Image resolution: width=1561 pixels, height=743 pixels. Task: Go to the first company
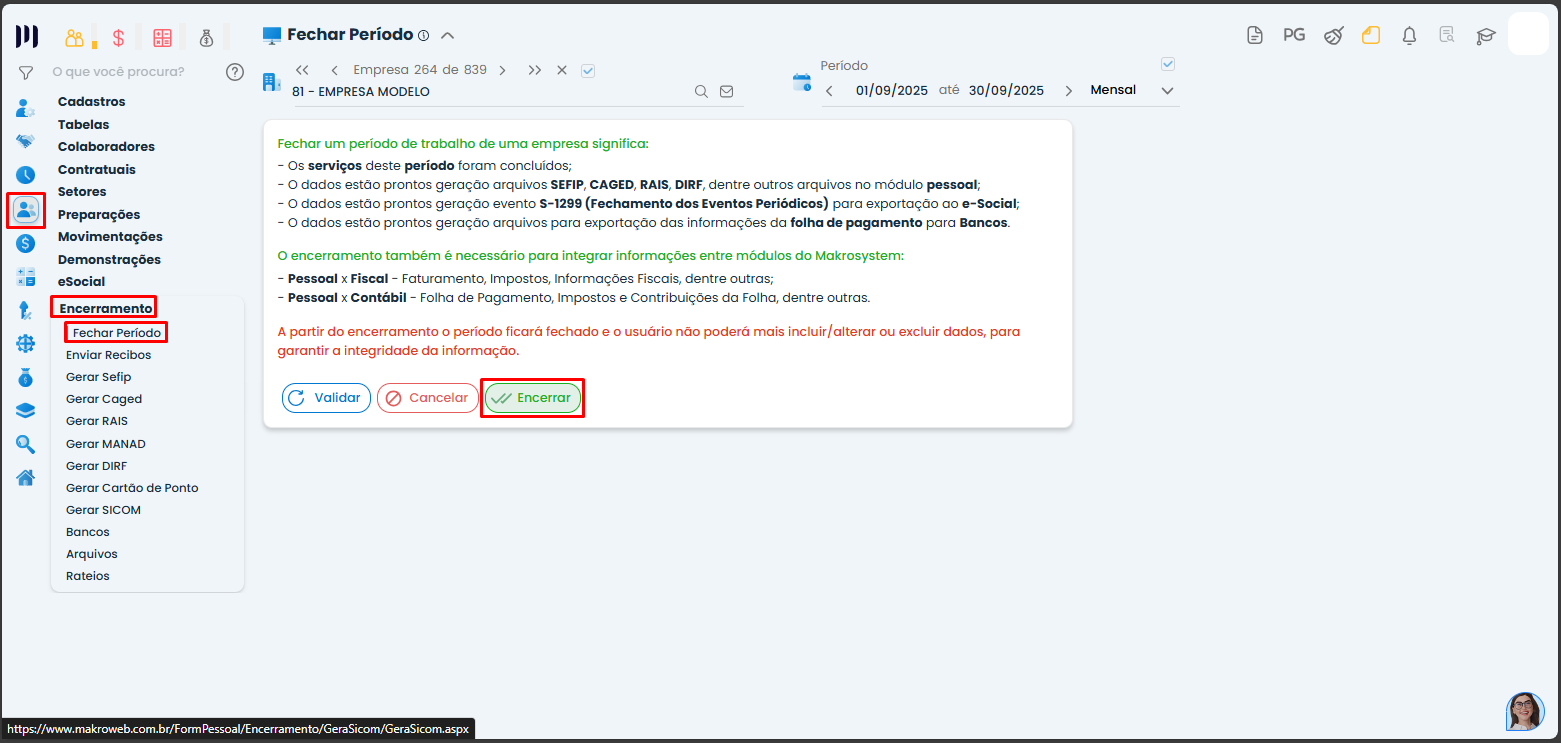click(x=302, y=70)
